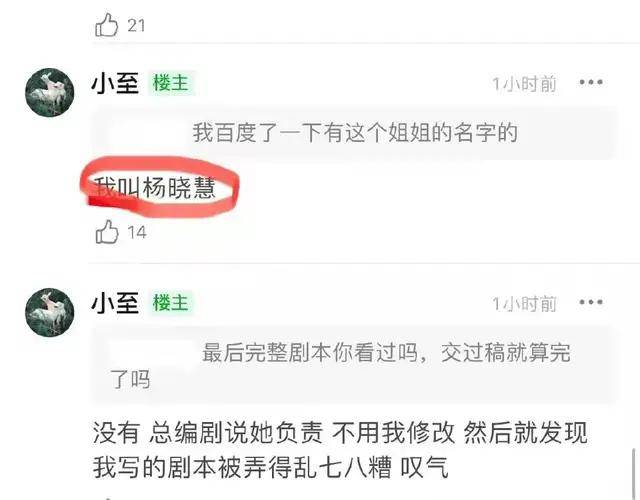Viewport: 640px width, 500px height.
Task: Open quoted reply about 最后完整剧本
Action: click(353, 366)
